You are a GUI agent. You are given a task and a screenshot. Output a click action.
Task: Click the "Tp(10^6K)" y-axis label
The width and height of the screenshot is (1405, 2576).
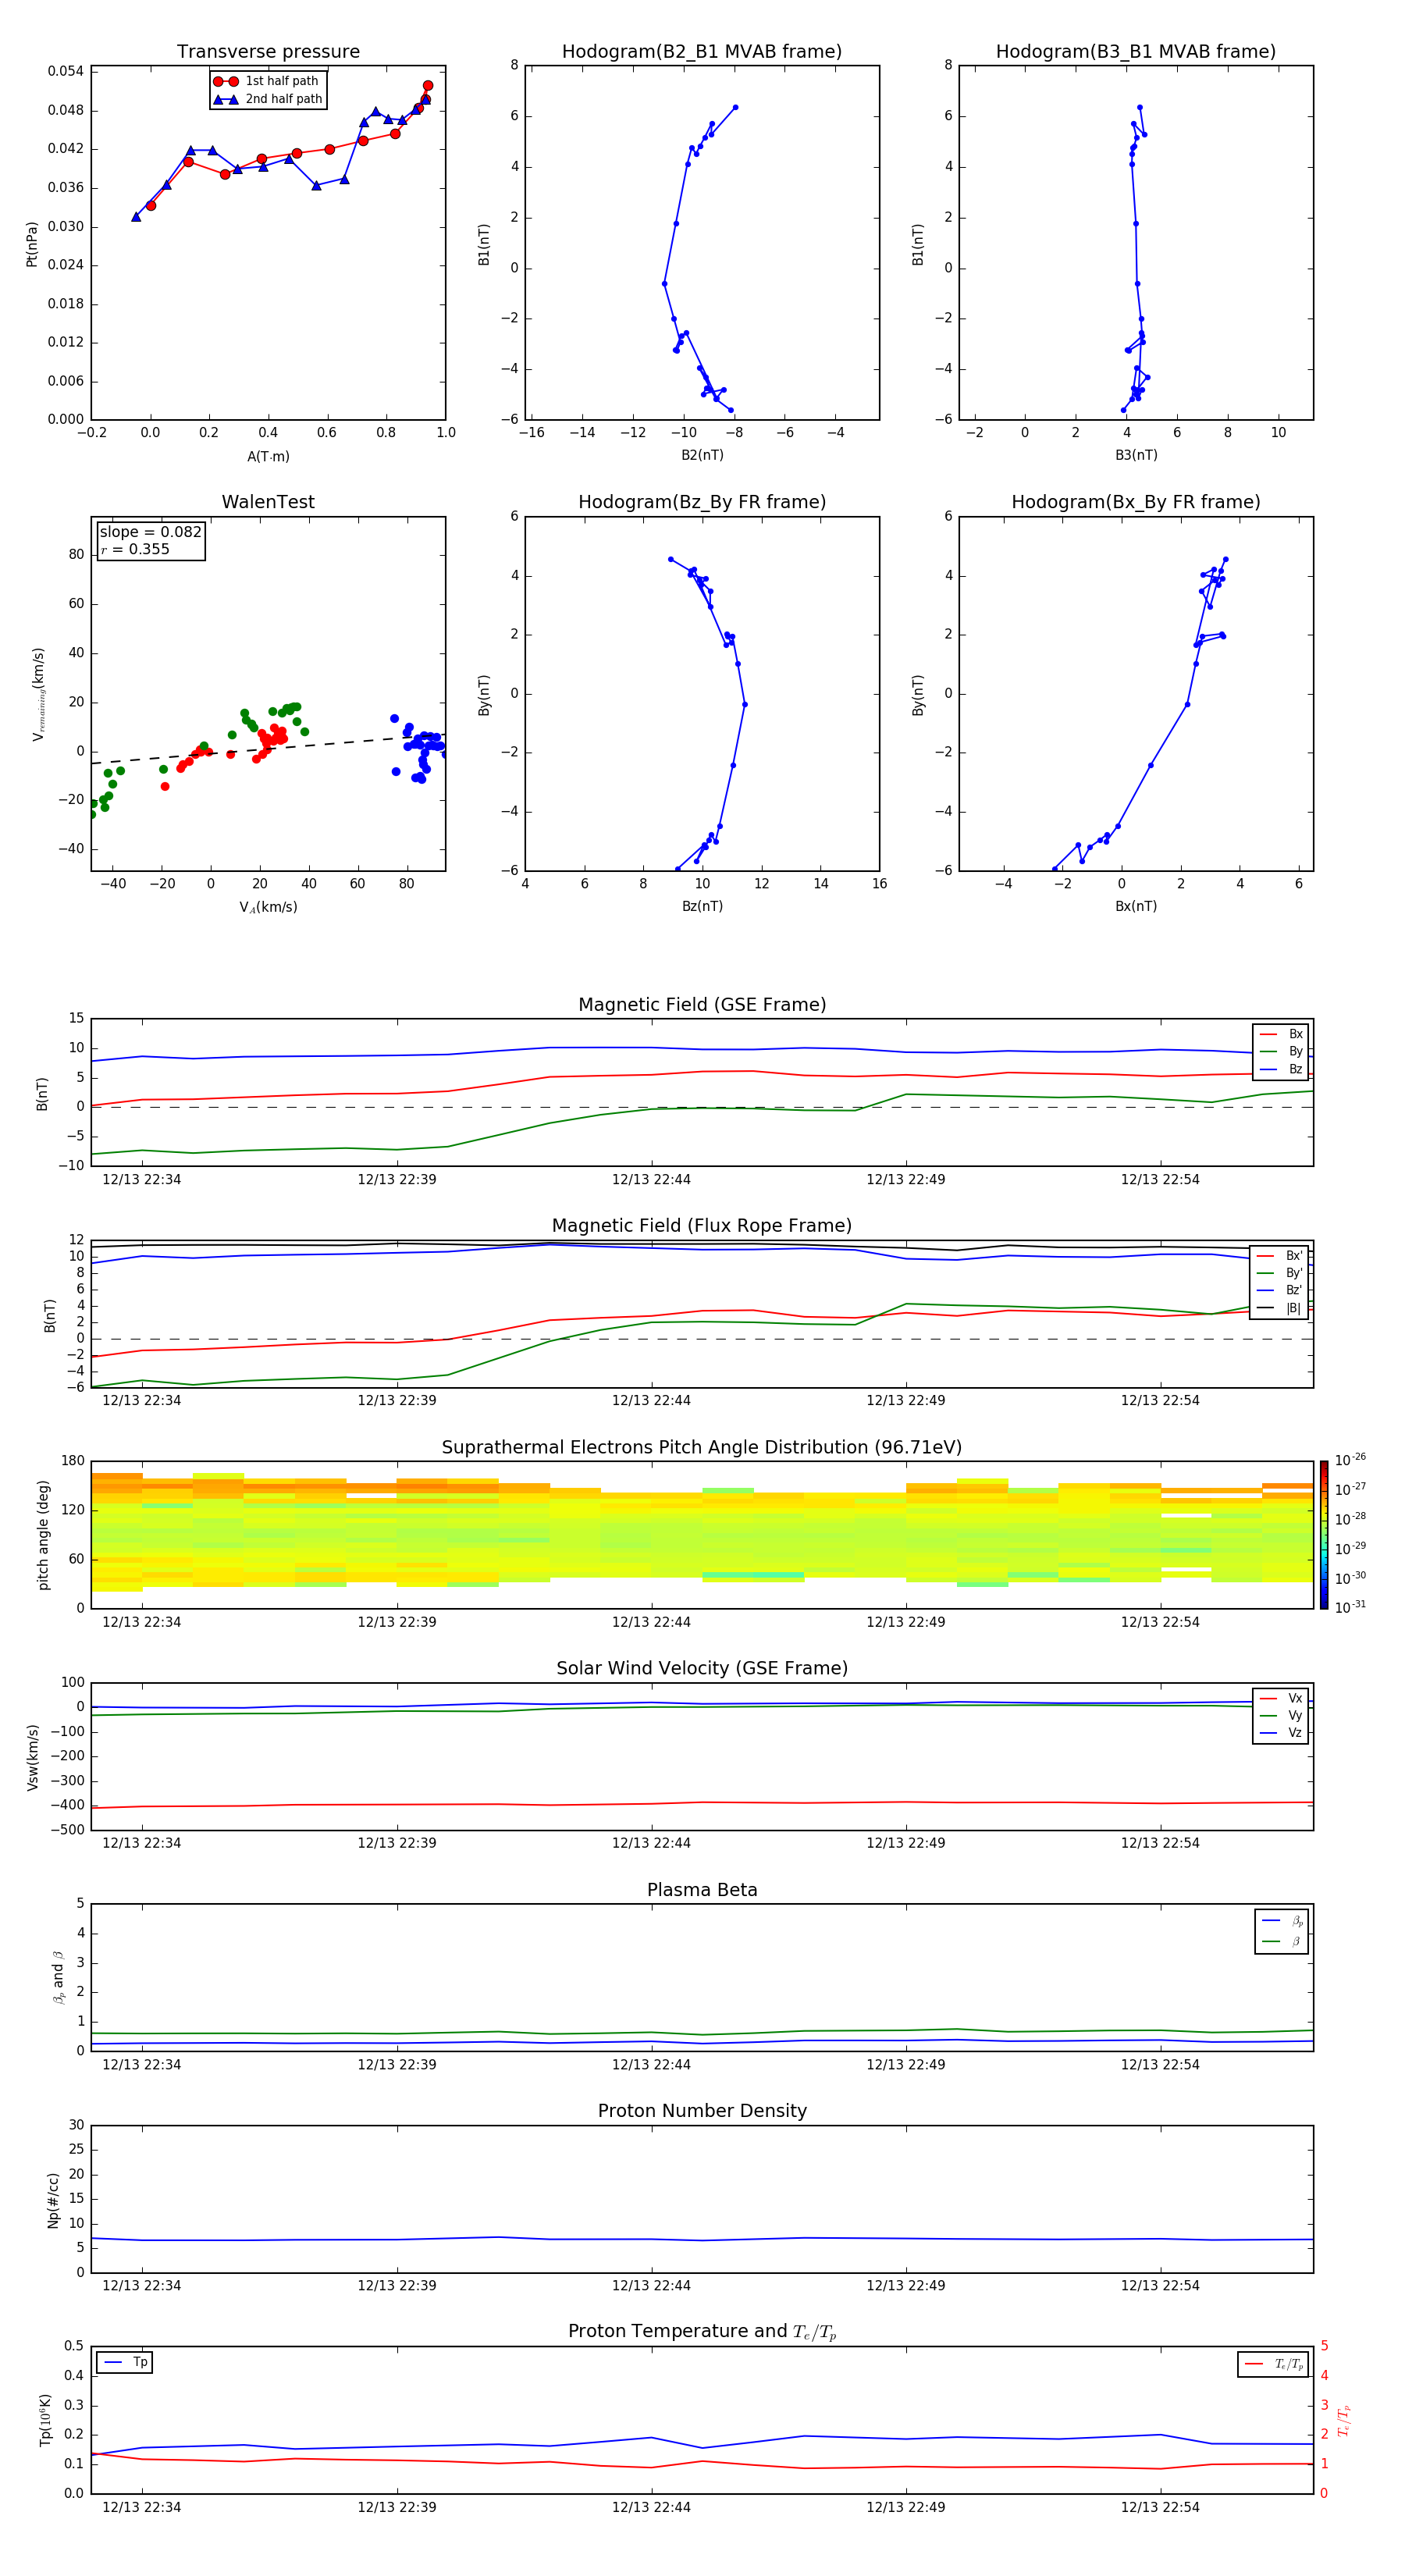click(x=45, y=2420)
